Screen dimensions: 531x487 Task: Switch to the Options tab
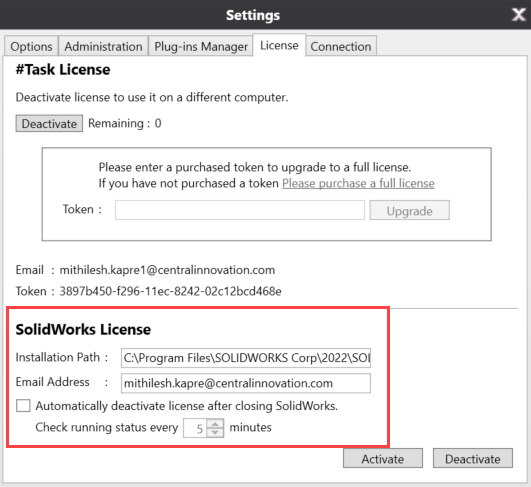click(x=31, y=46)
